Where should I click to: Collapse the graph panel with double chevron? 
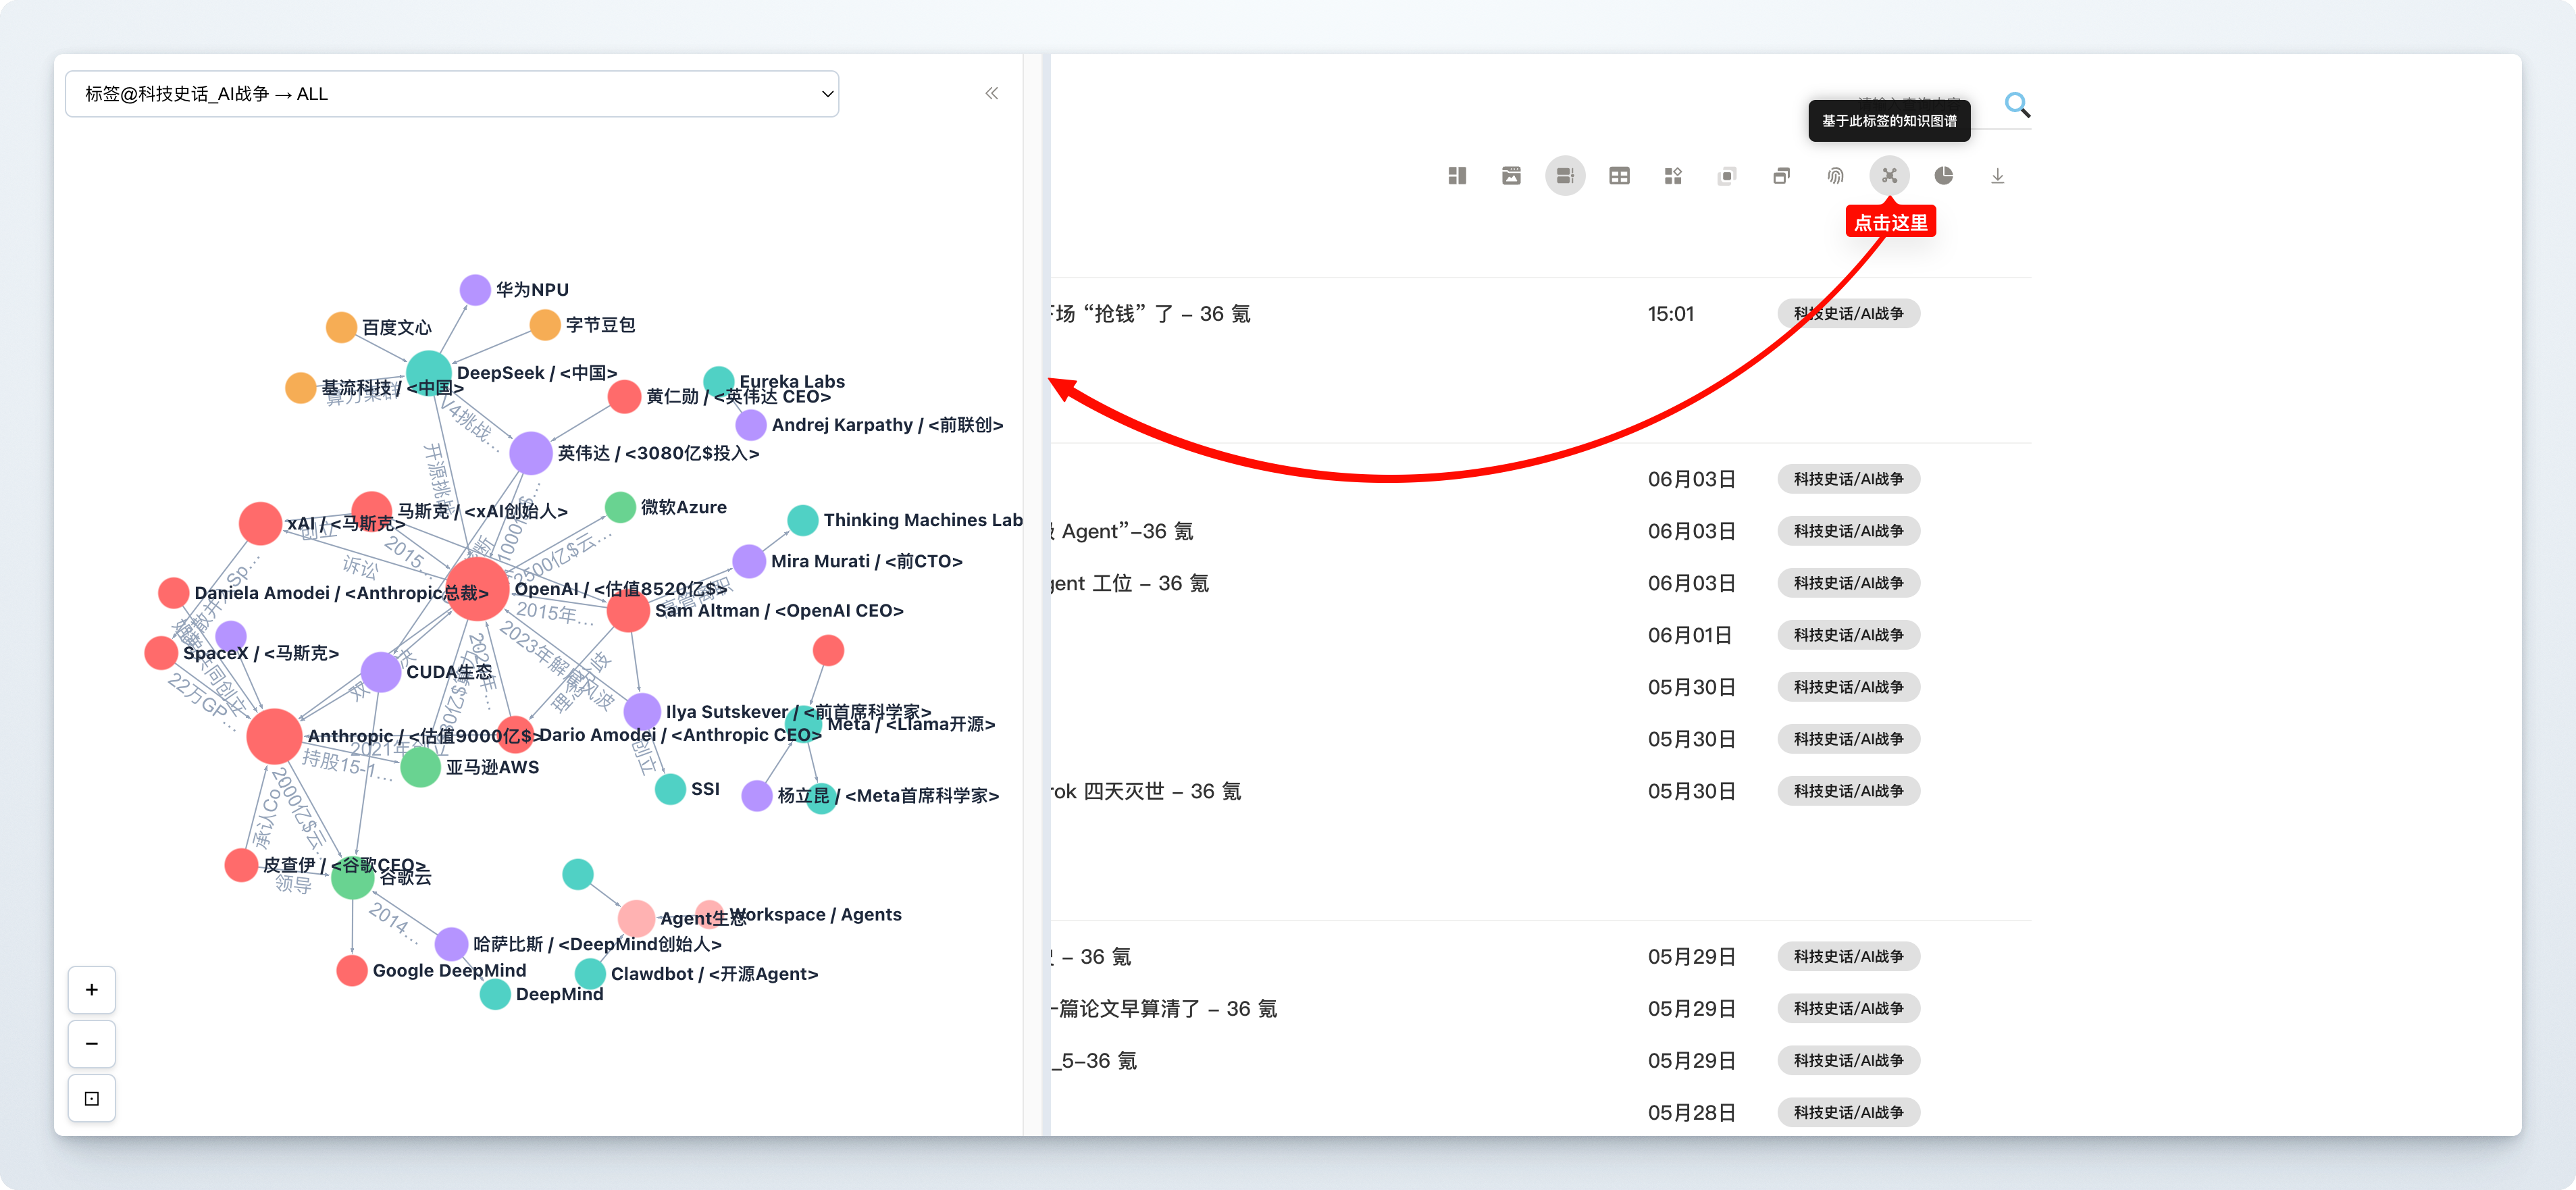click(991, 93)
